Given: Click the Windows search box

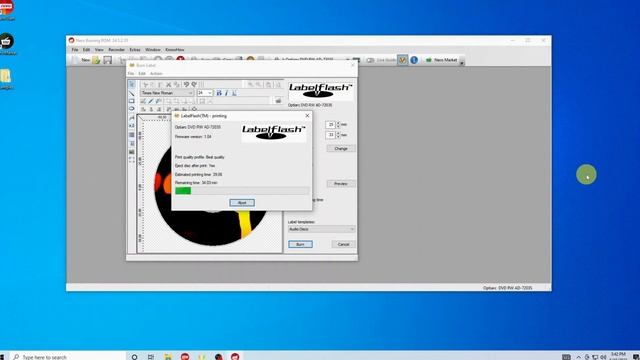Looking at the screenshot, I should 68,357.
